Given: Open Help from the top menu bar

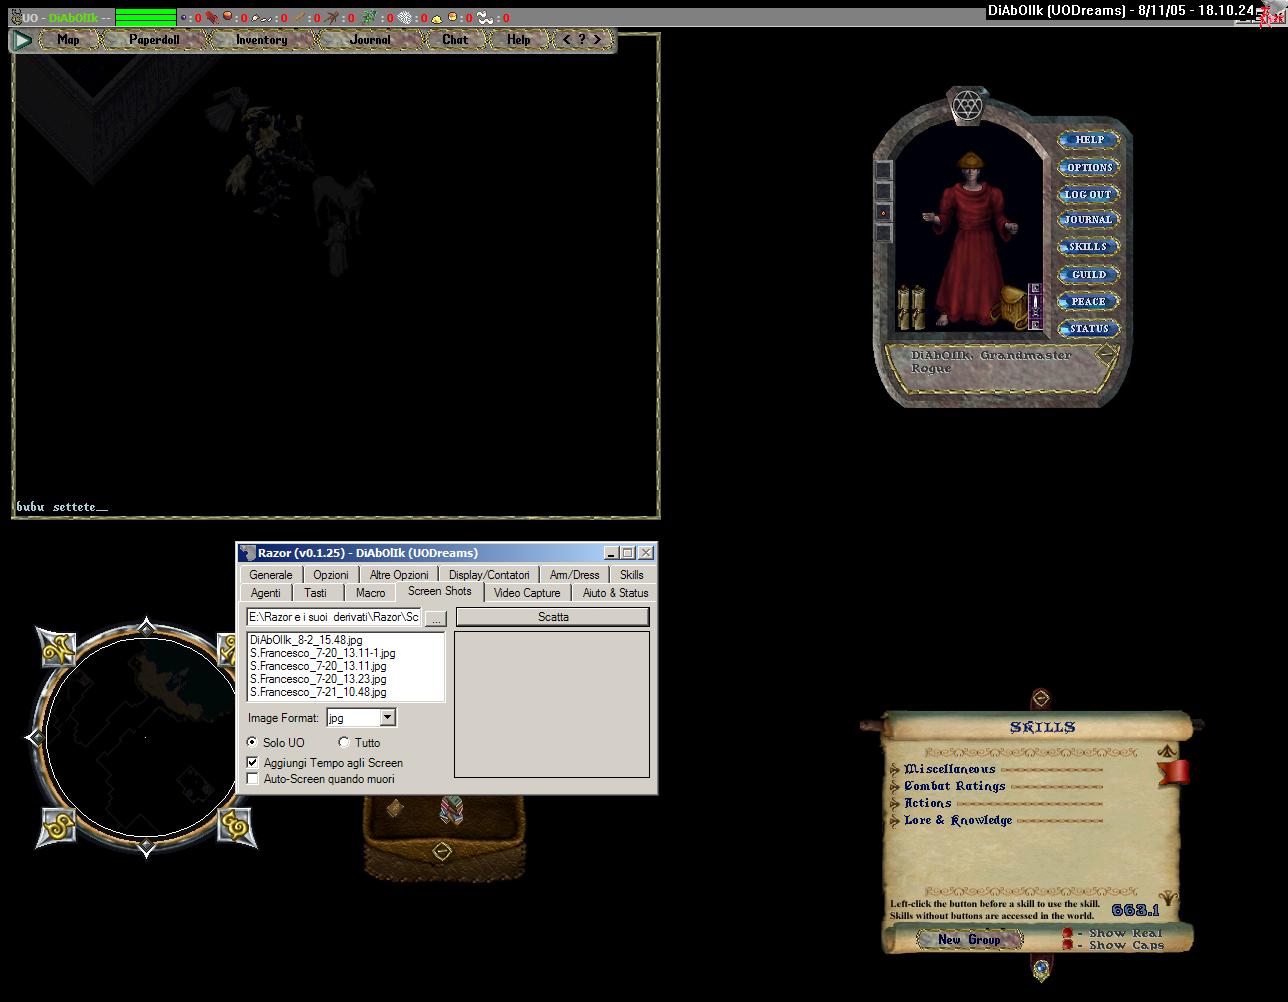Looking at the screenshot, I should click(x=518, y=40).
